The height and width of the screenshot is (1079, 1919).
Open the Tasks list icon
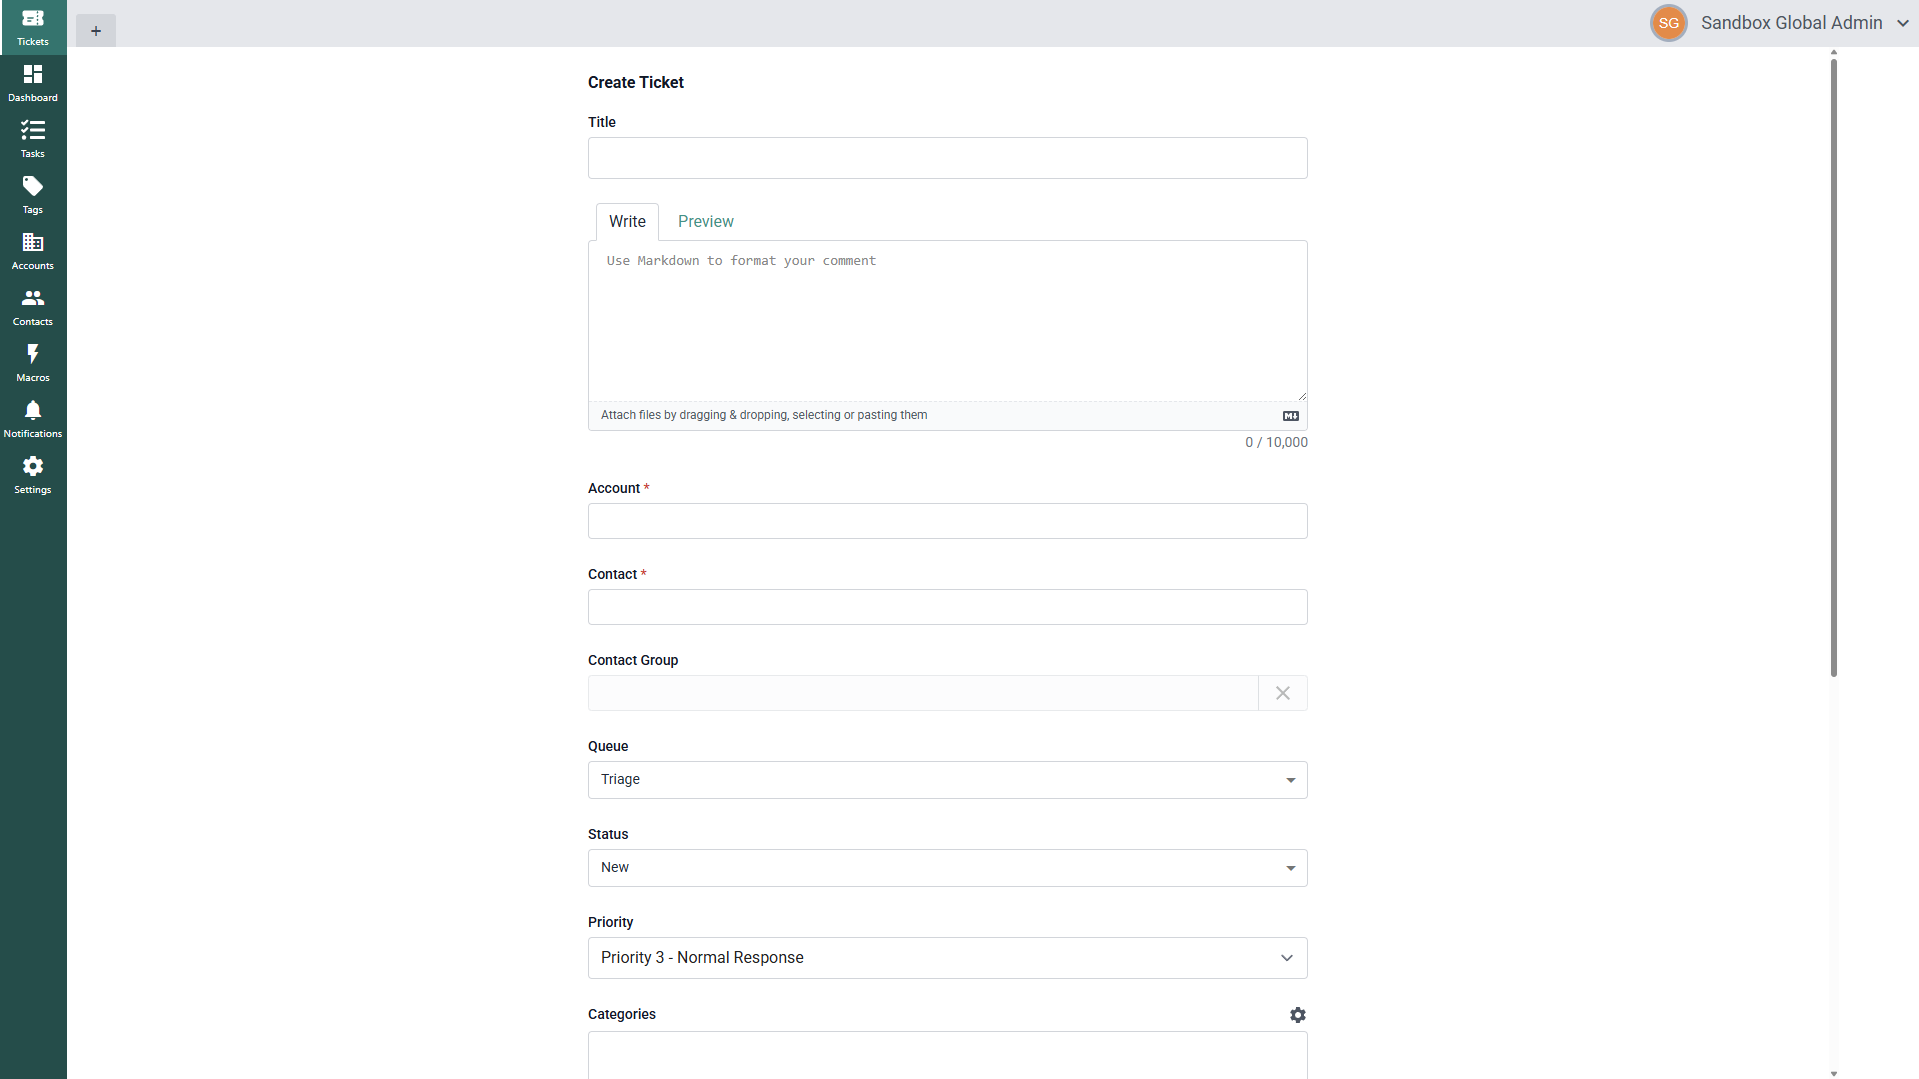click(x=33, y=139)
